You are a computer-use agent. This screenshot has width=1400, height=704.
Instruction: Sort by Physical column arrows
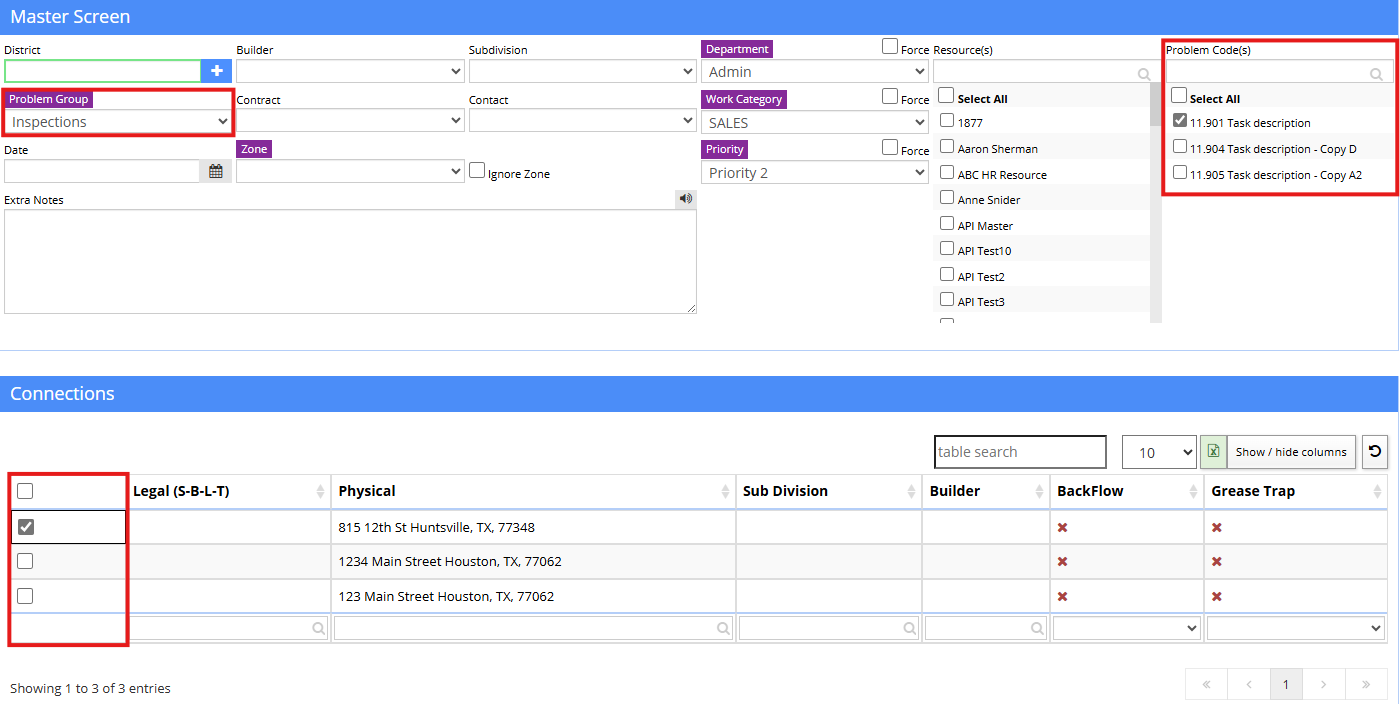point(725,491)
